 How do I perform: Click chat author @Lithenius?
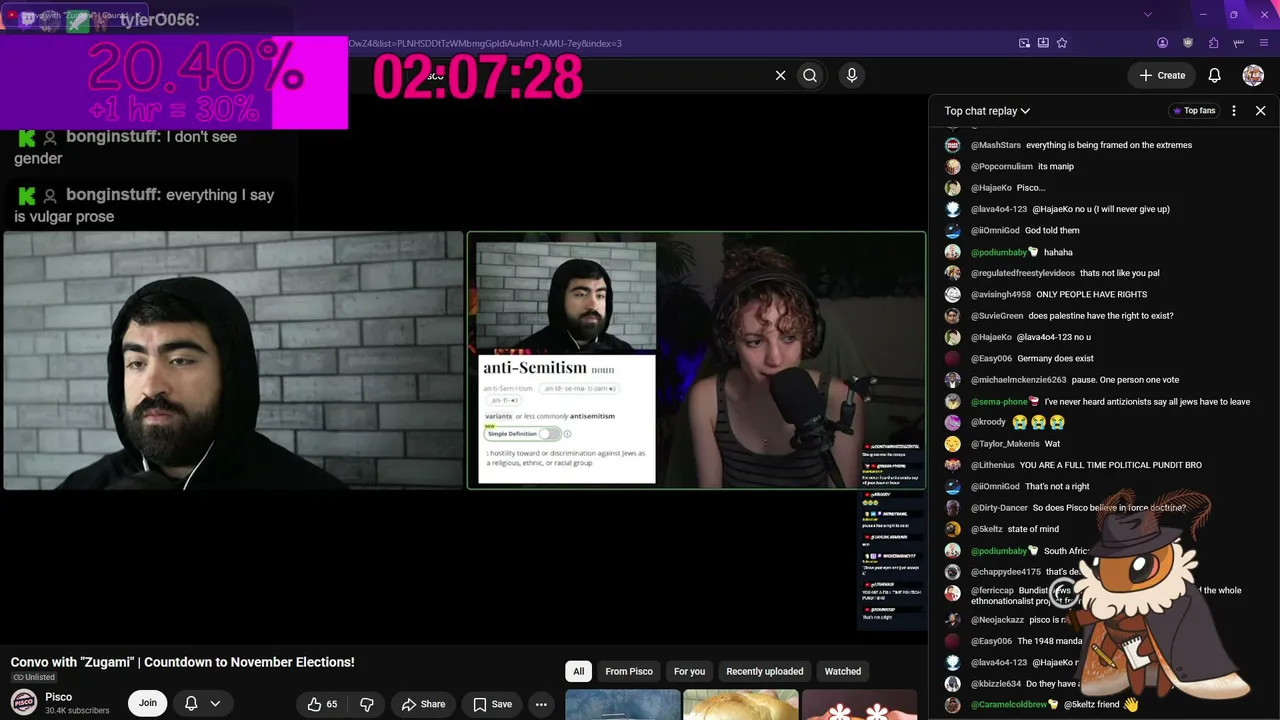[993, 465]
